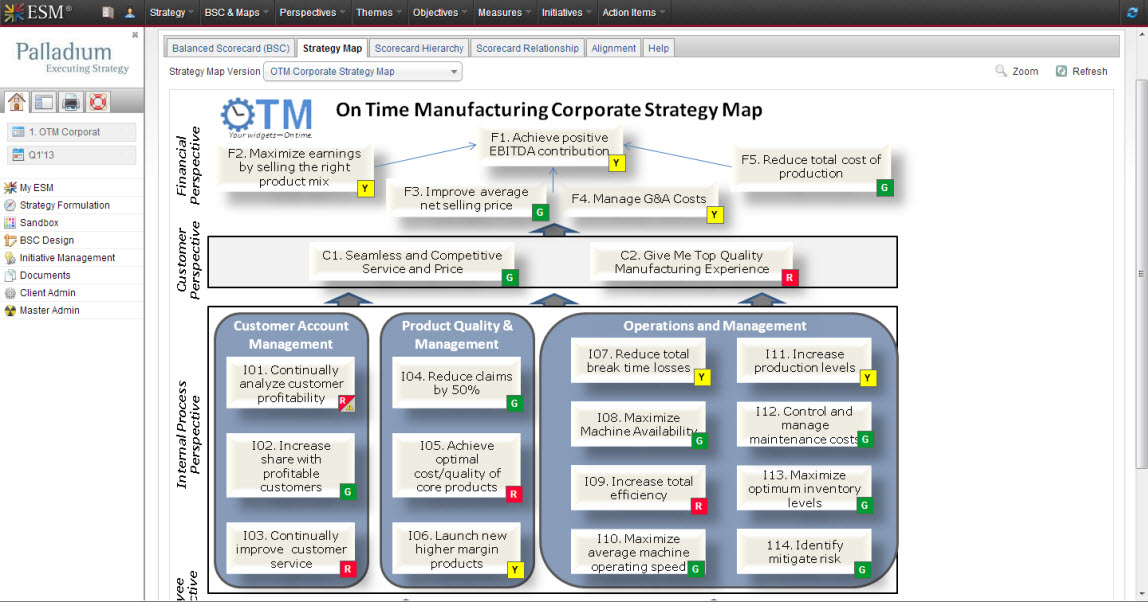Click the Home icon in sidebar toolbar
Screen dimensions: 1148x602
16,102
